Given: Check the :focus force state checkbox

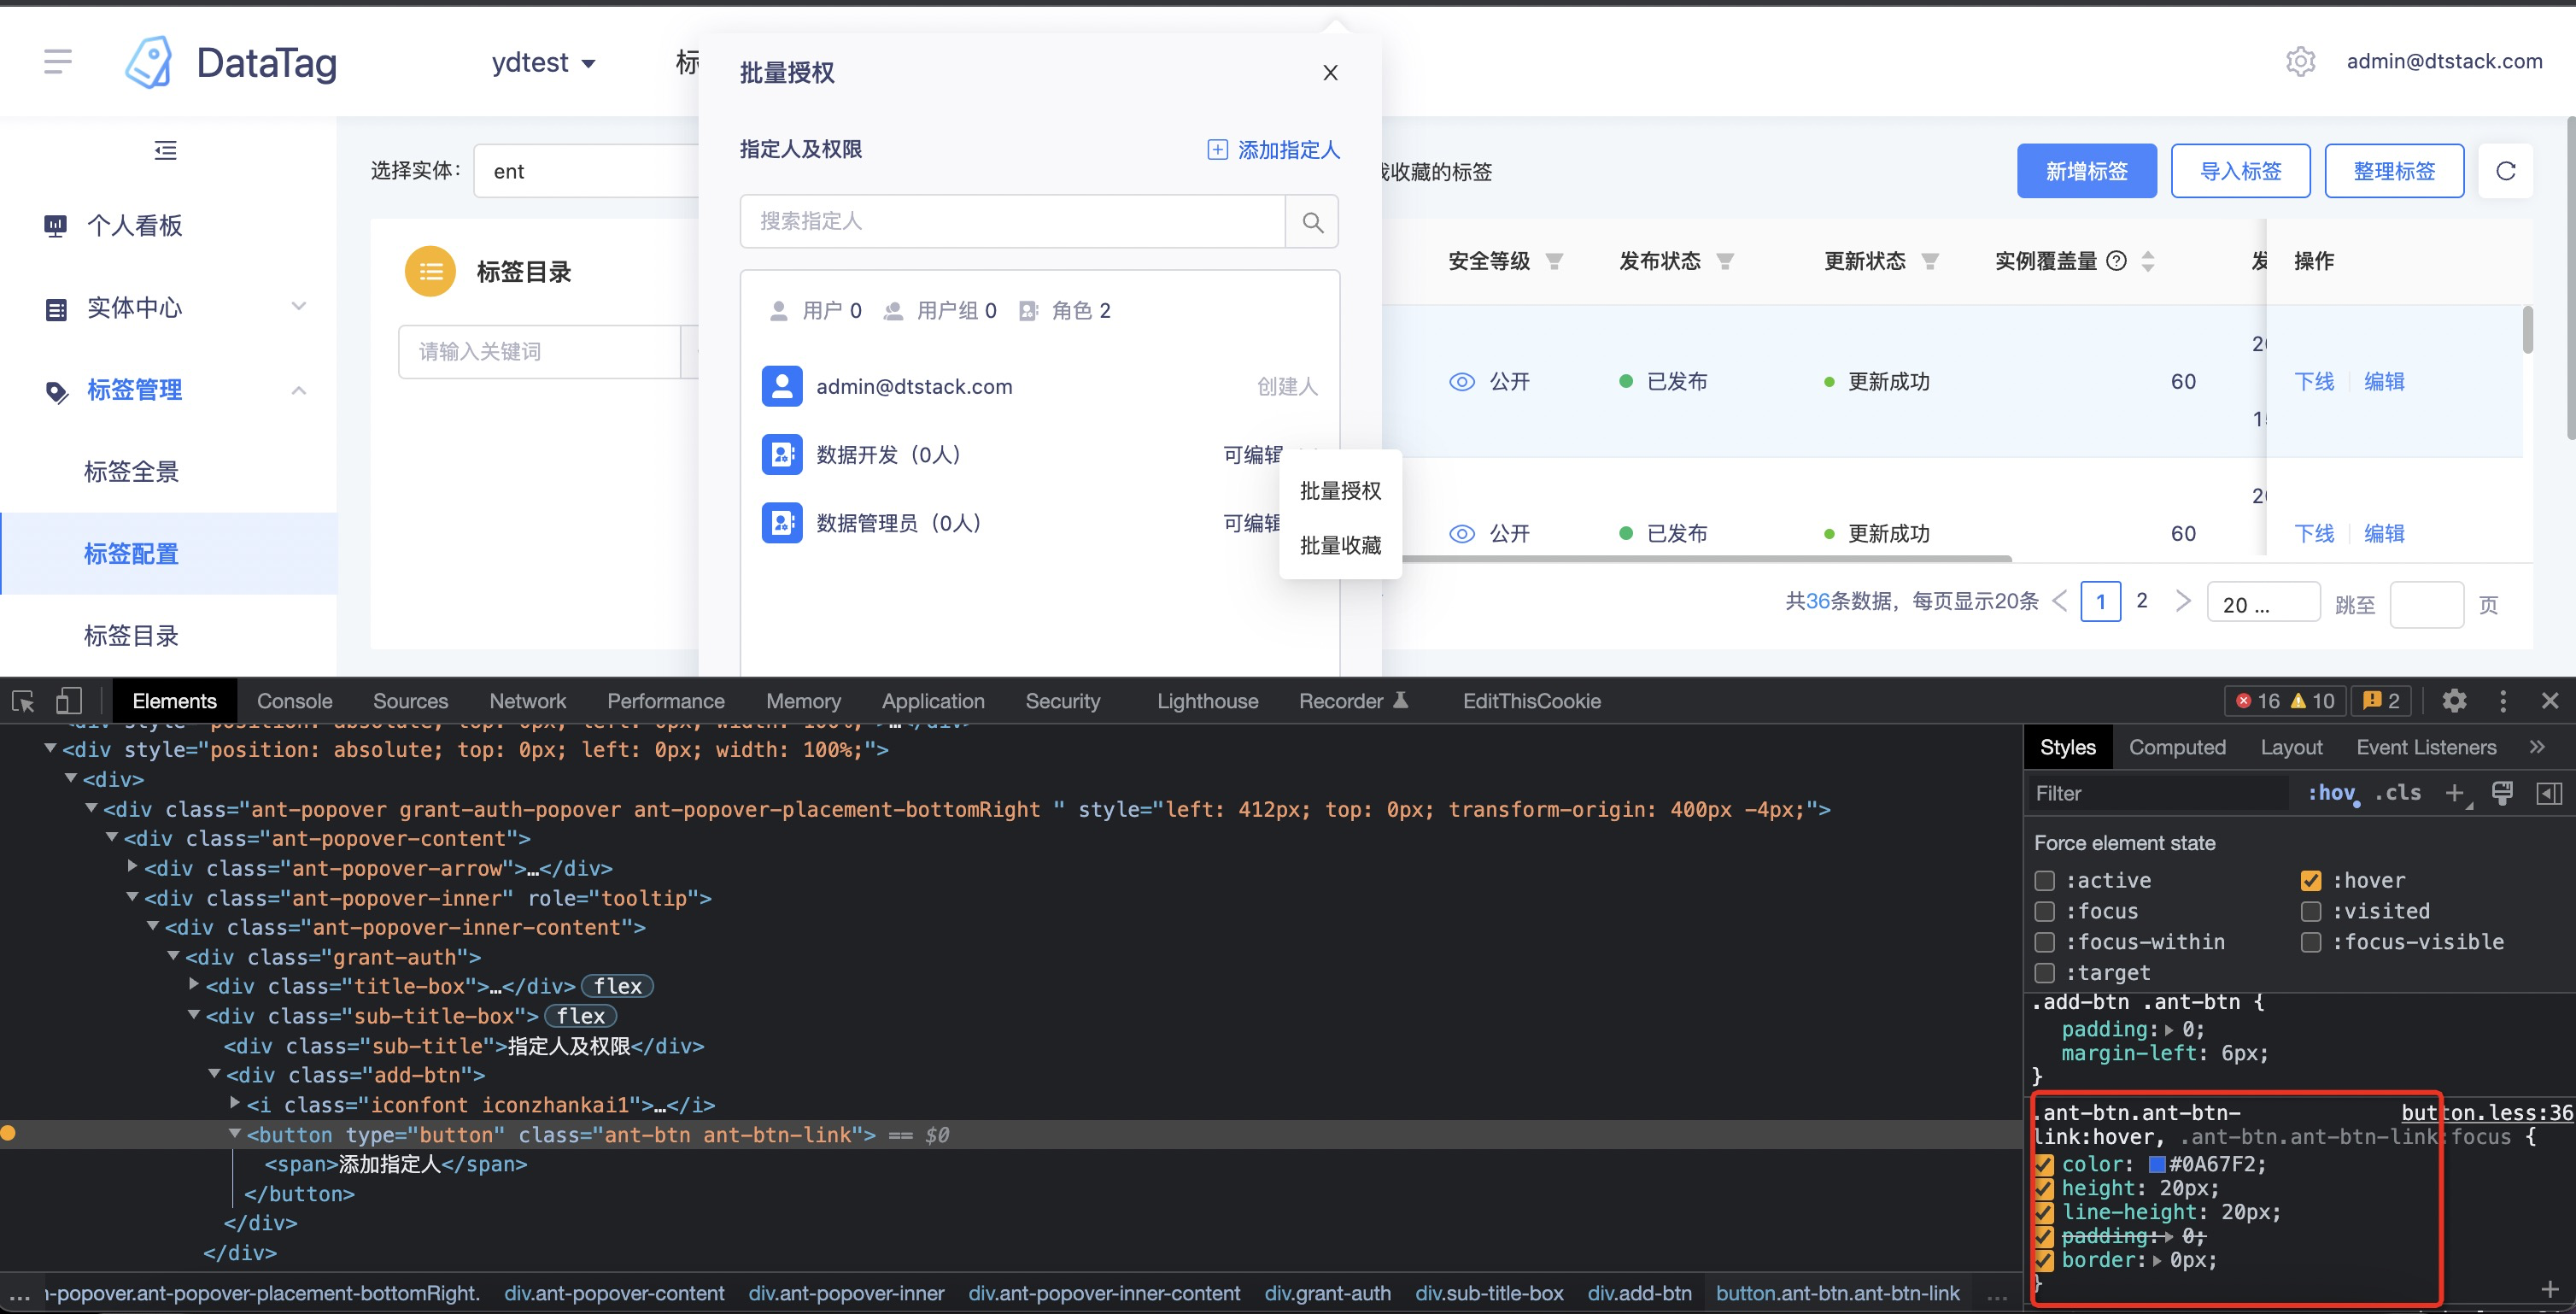Looking at the screenshot, I should [2045, 912].
